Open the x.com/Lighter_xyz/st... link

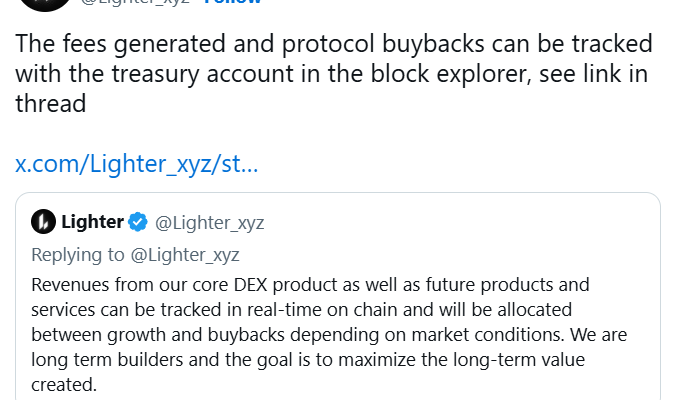[x=136, y=164]
